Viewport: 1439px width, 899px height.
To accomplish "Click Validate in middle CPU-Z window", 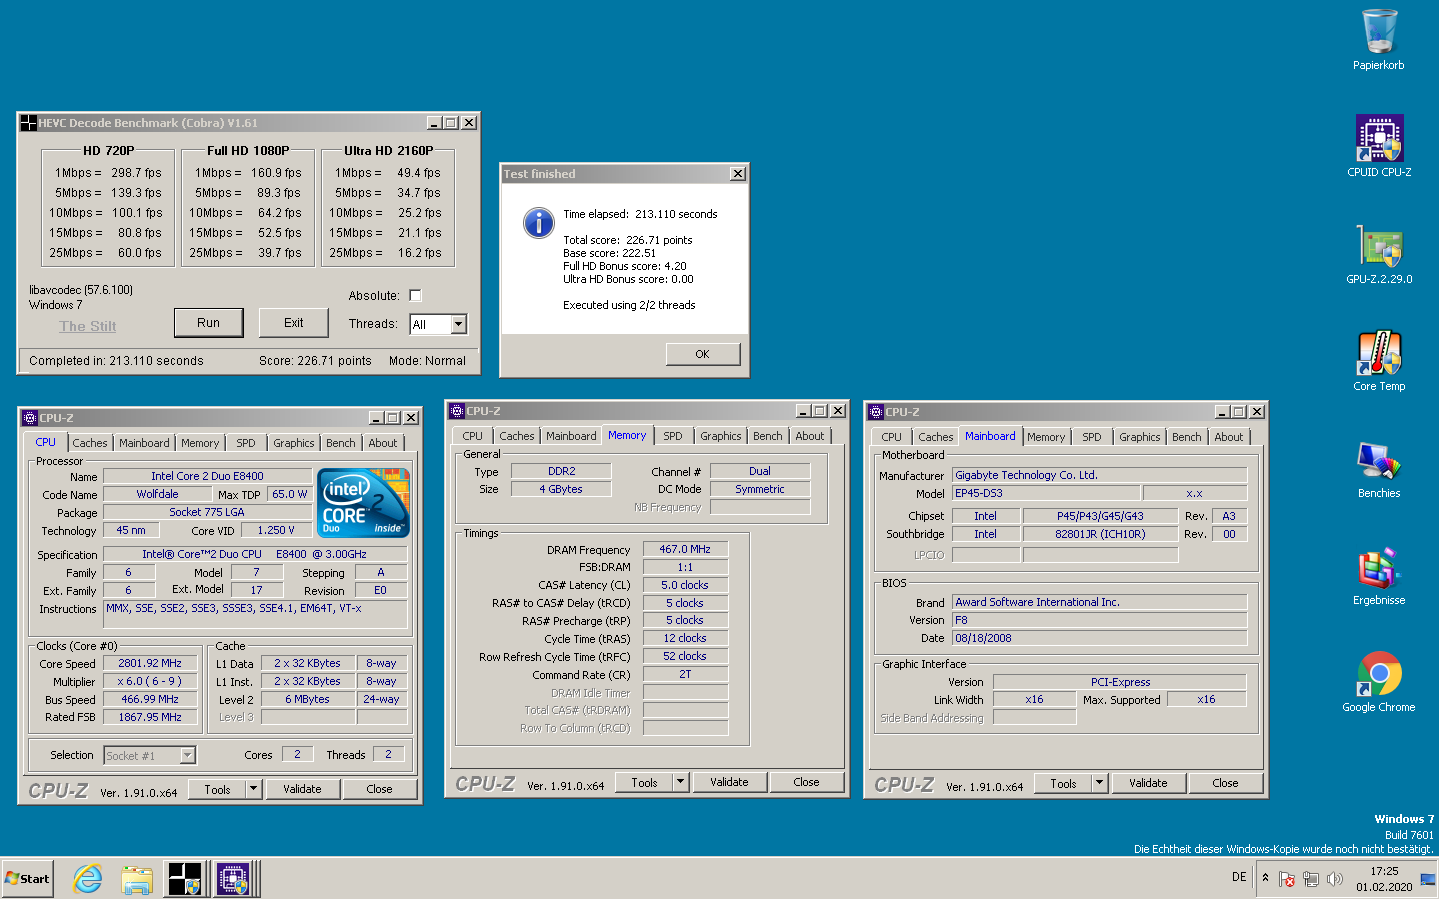I will 729,782.
